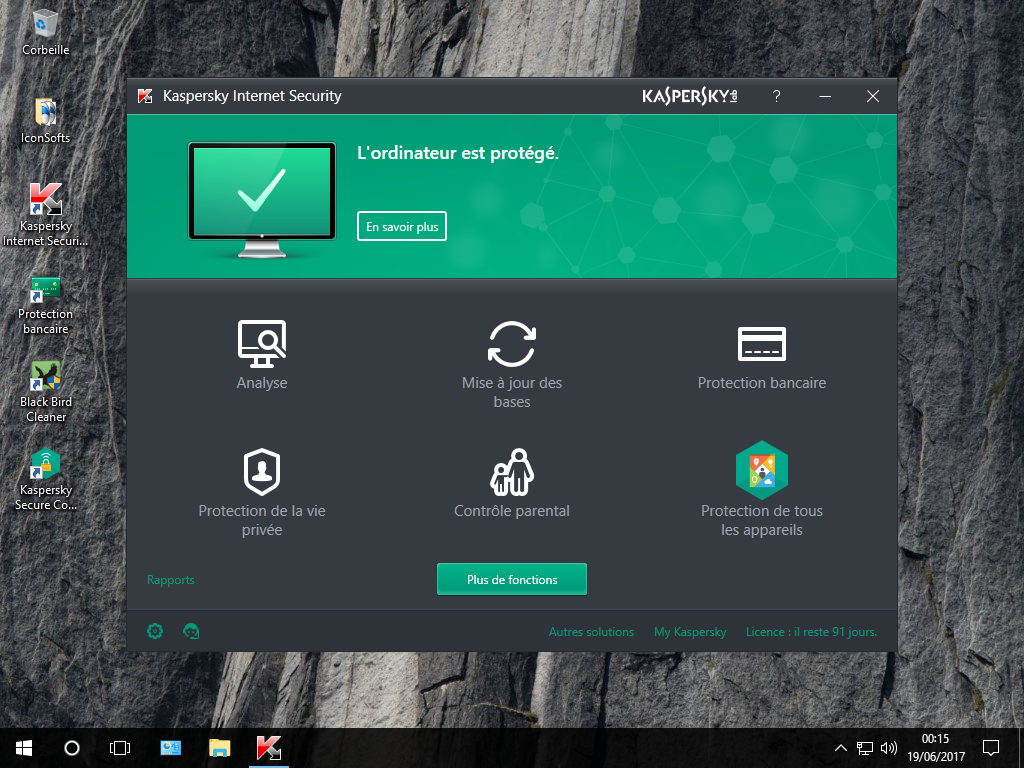The width and height of the screenshot is (1024, 768).
Task: Select the Corbeille desktop icon
Action: point(46,33)
